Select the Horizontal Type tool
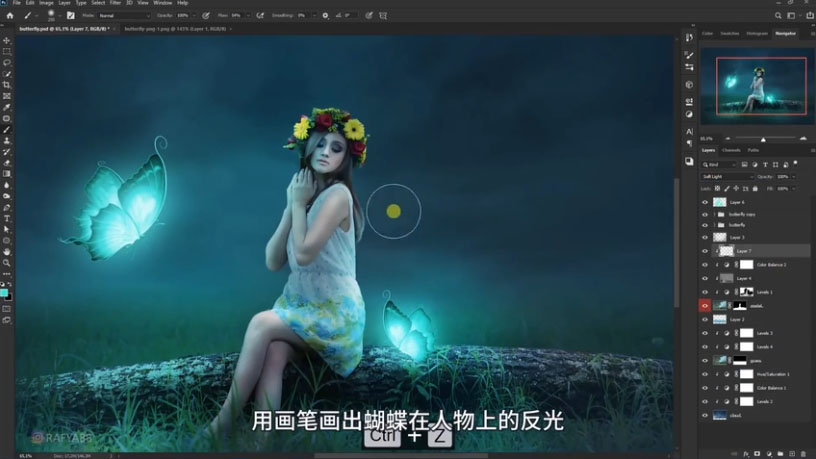 pos(7,219)
